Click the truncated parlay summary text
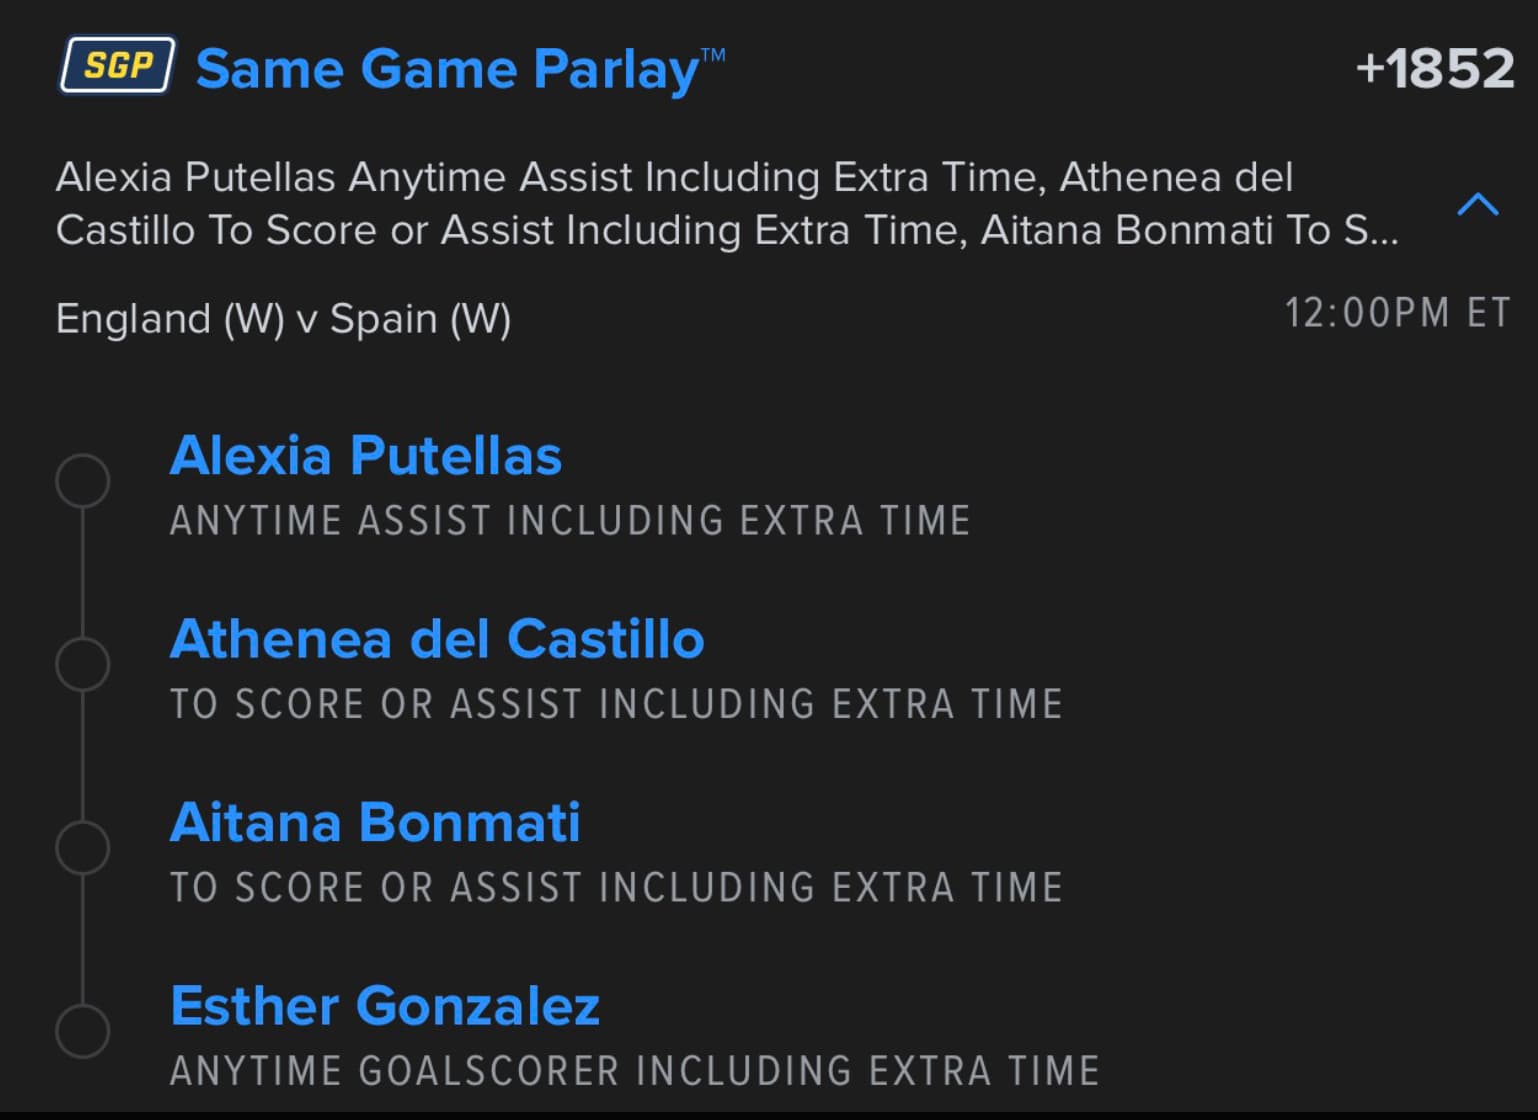The height and width of the screenshot is (1120, 1538). pos(726,204)
